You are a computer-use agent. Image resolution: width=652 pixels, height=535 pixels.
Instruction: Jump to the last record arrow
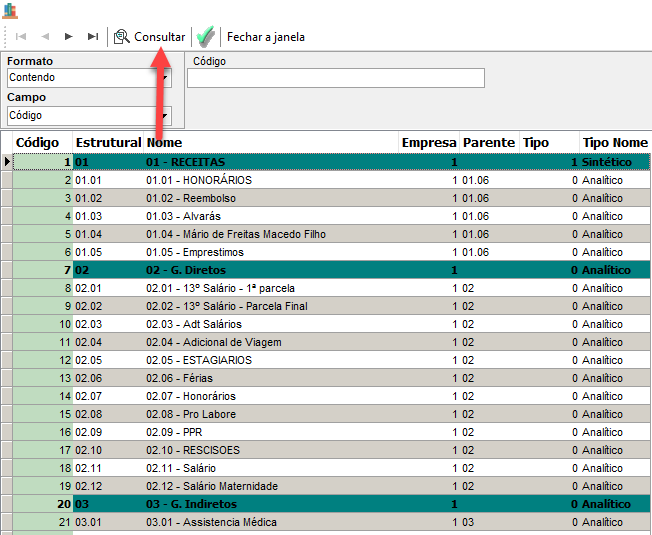pyautogui.click(x=93, y=37)
